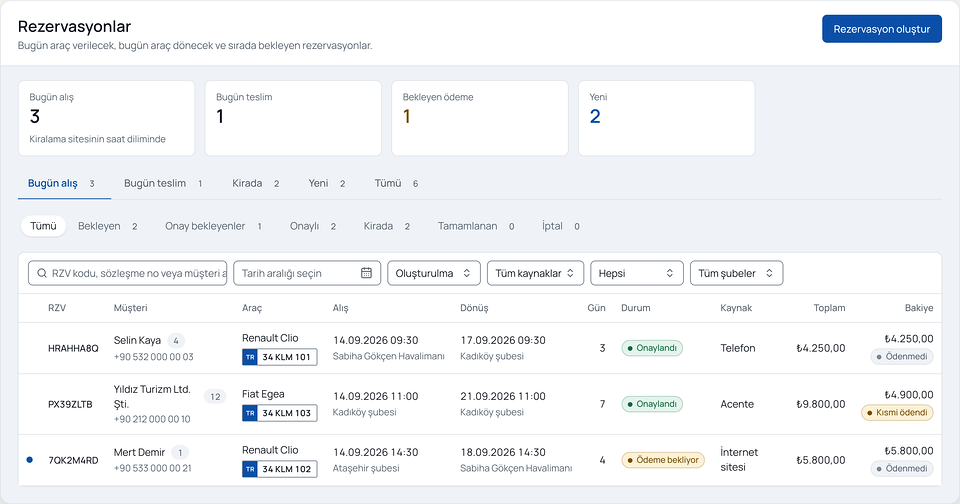The image size is (960, 504).
Task: Open the Bekleyen ödeme summary card
Action: (x=480, y=118)
